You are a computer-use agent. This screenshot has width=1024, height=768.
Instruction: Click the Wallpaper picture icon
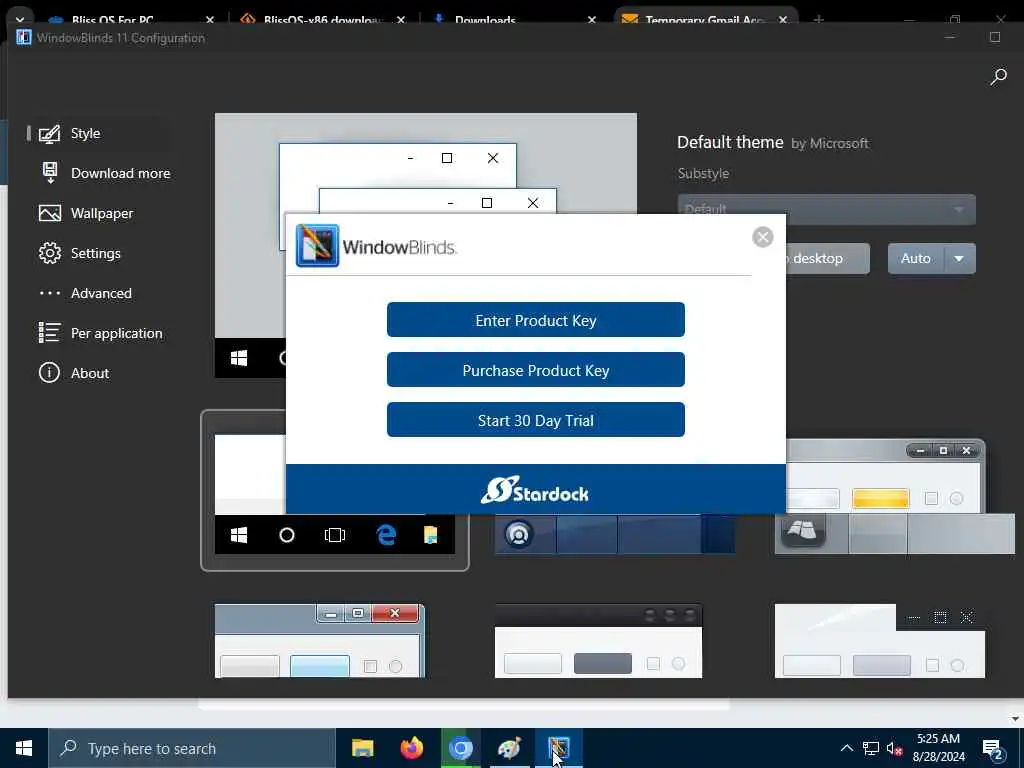(x=50, y=213)
